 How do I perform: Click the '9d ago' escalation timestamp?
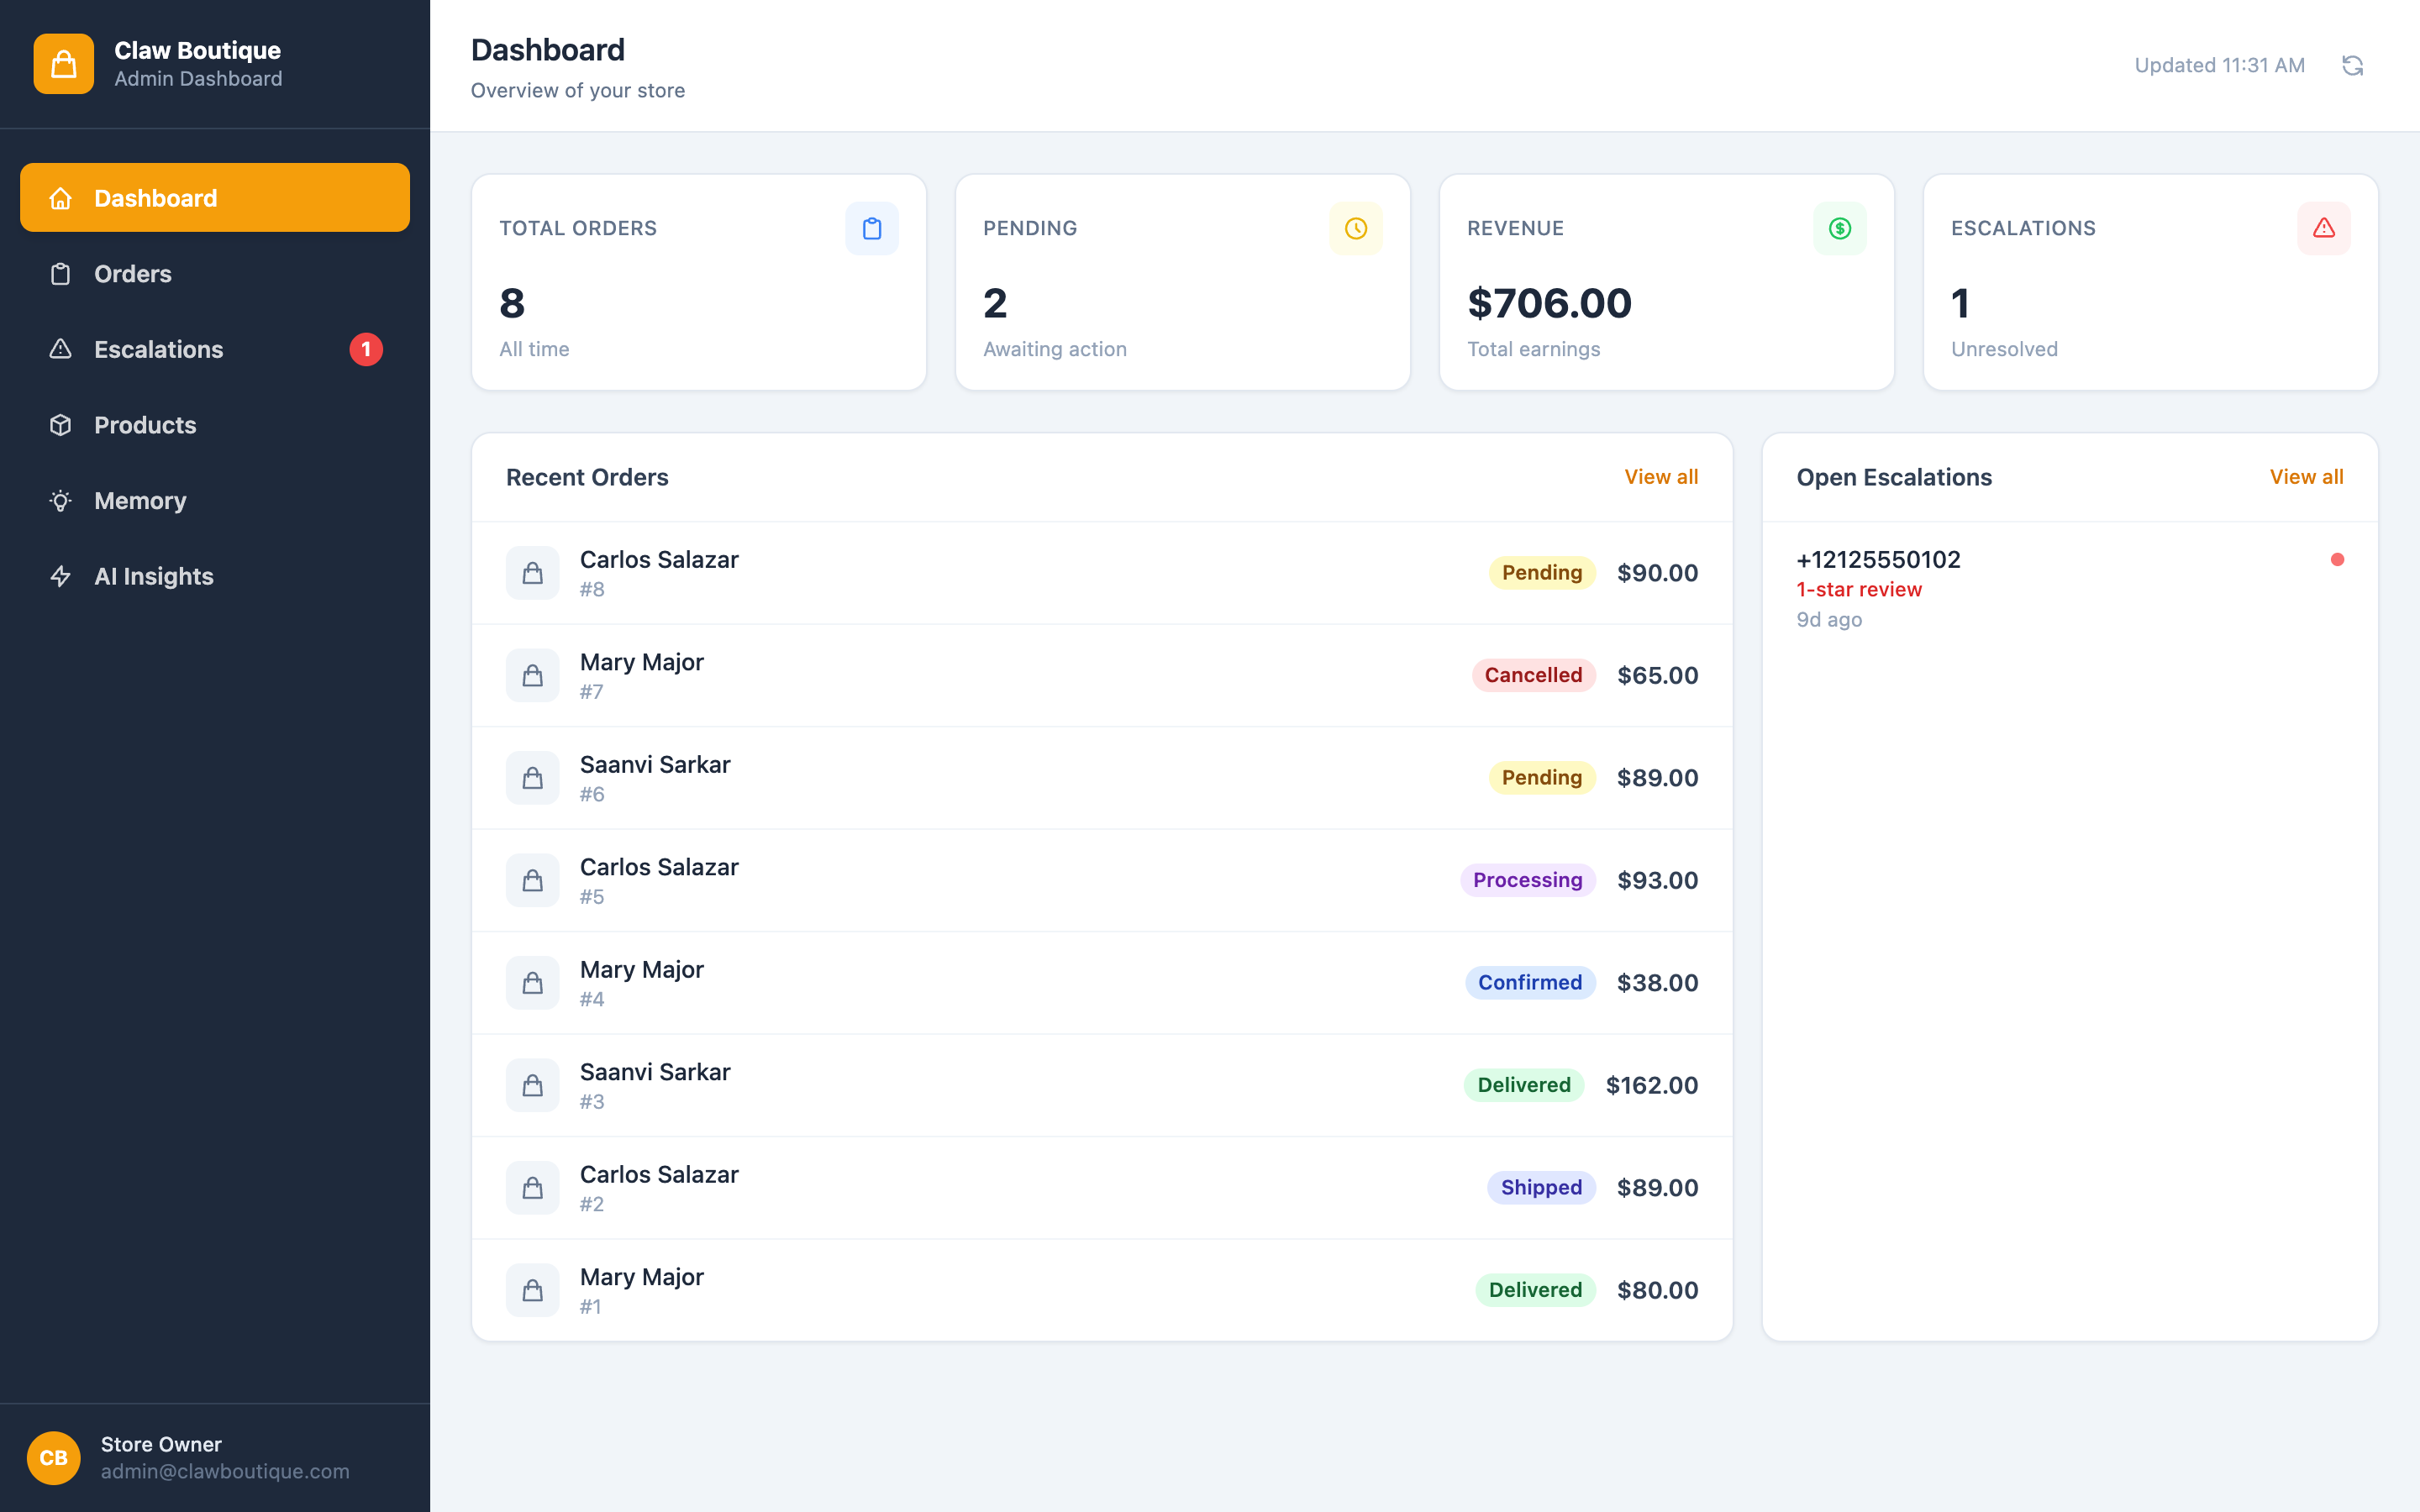tap(1829, 619)
